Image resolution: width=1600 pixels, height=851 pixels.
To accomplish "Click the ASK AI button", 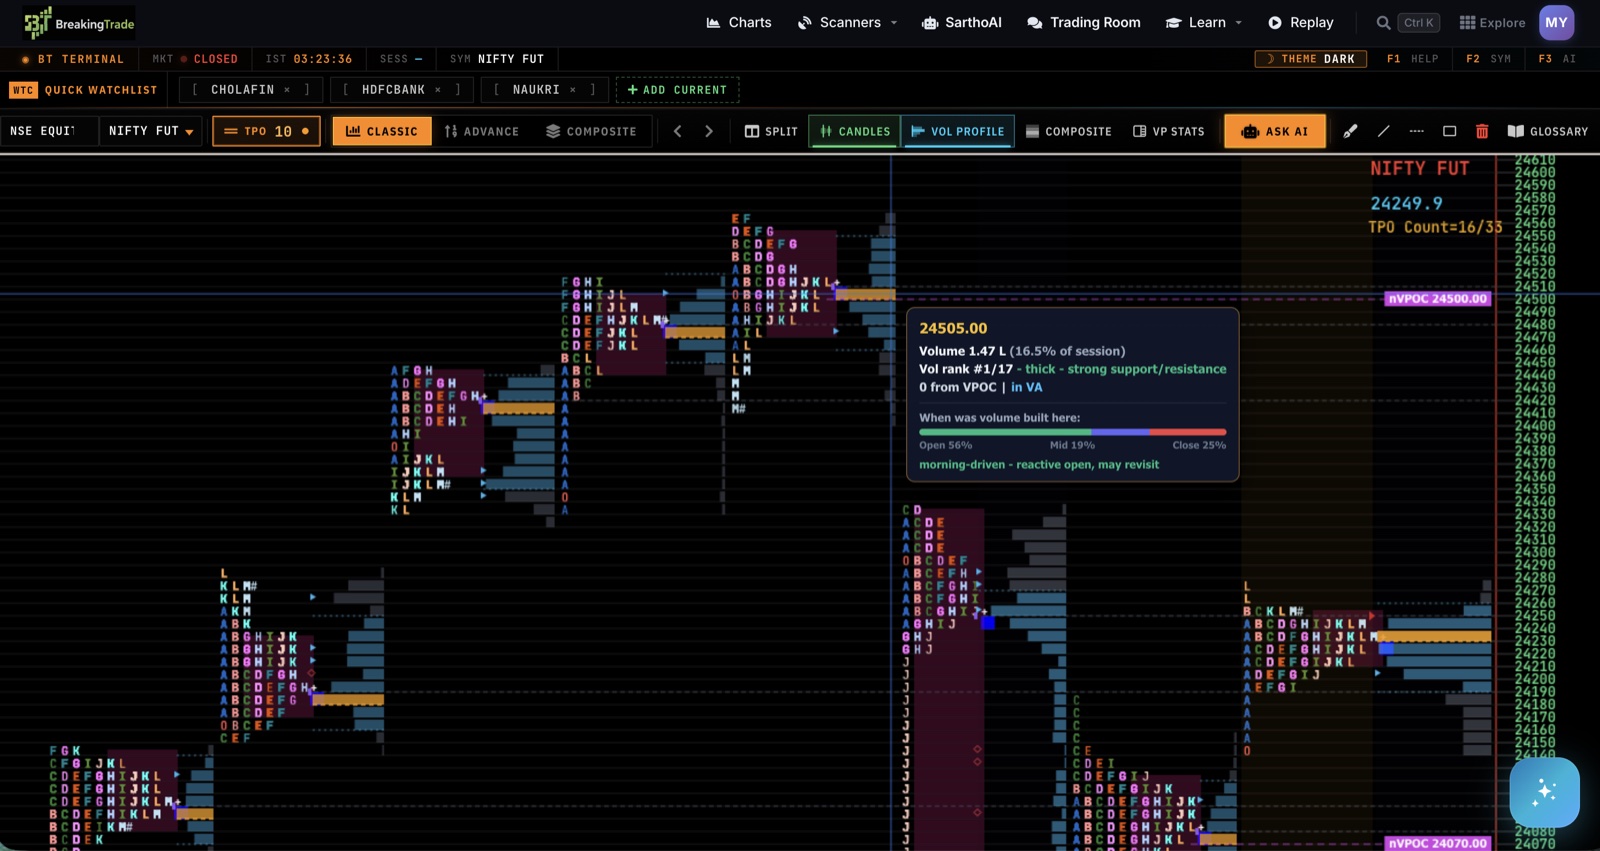I will point(1275,131).
